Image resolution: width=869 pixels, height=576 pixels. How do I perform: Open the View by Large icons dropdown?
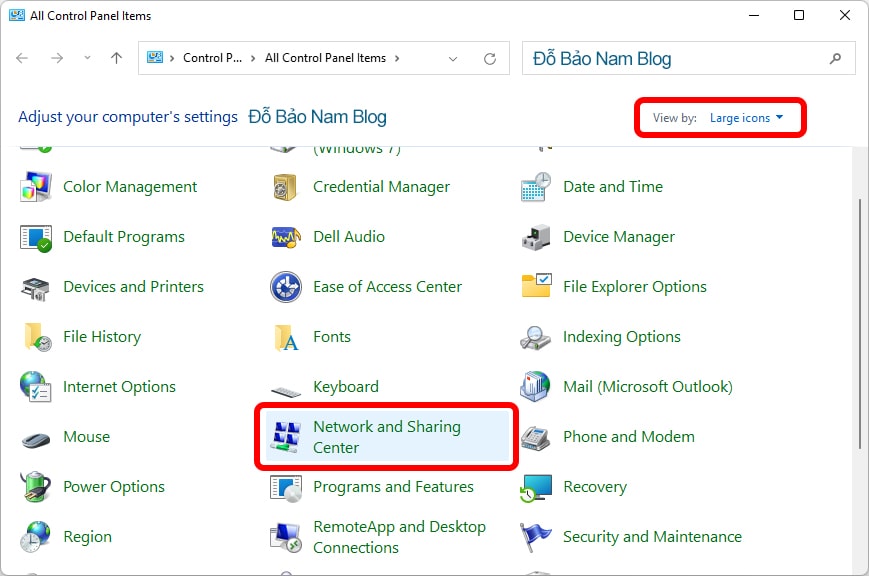click(747, 118)
